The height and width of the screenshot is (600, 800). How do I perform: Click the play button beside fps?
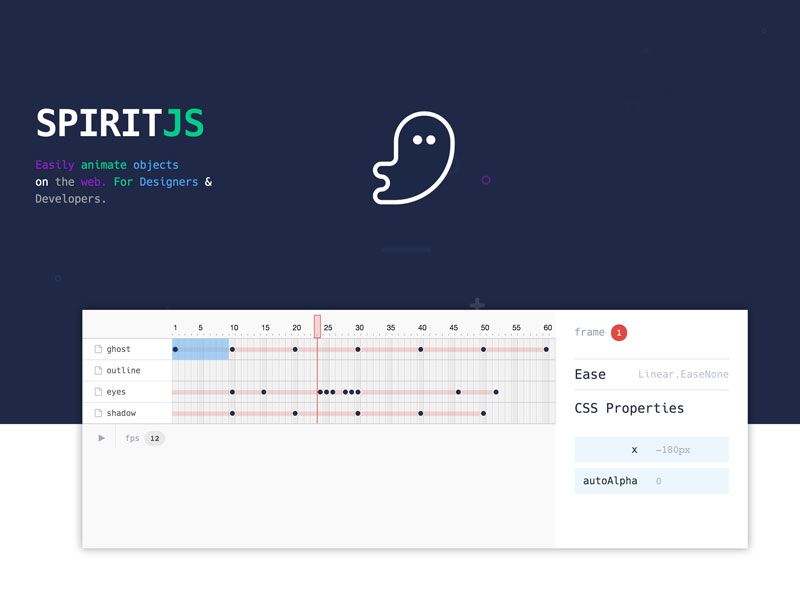(x=102, y=438)
